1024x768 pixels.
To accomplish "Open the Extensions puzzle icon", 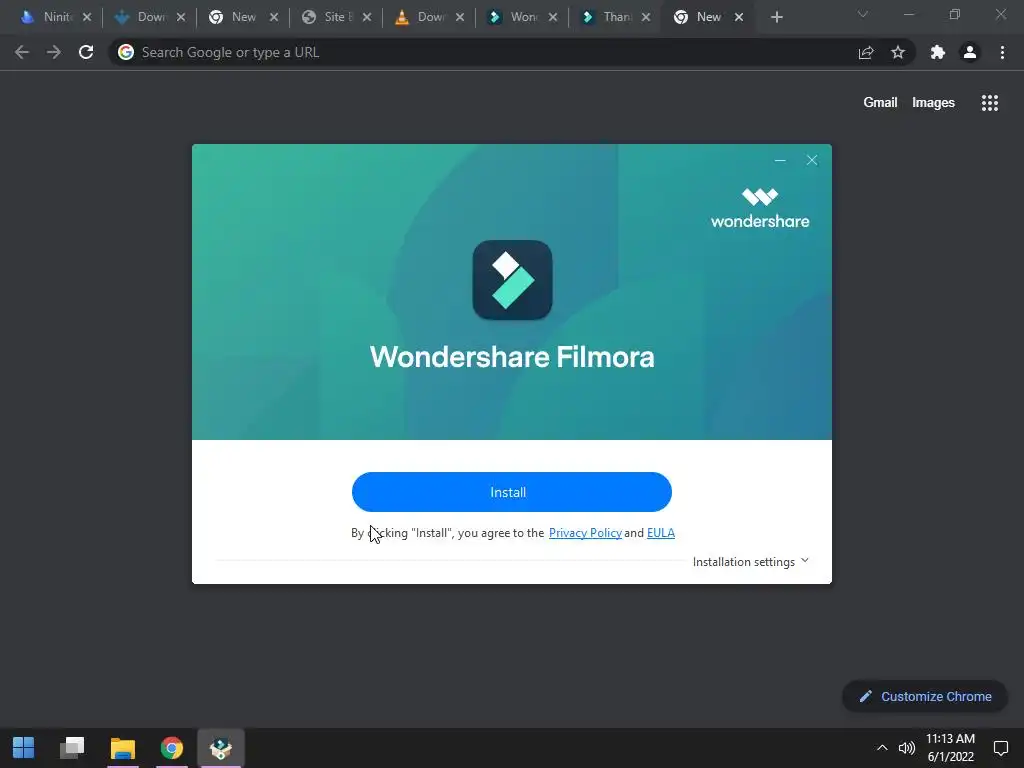I will pyautogui.click(x=938, y=52).
